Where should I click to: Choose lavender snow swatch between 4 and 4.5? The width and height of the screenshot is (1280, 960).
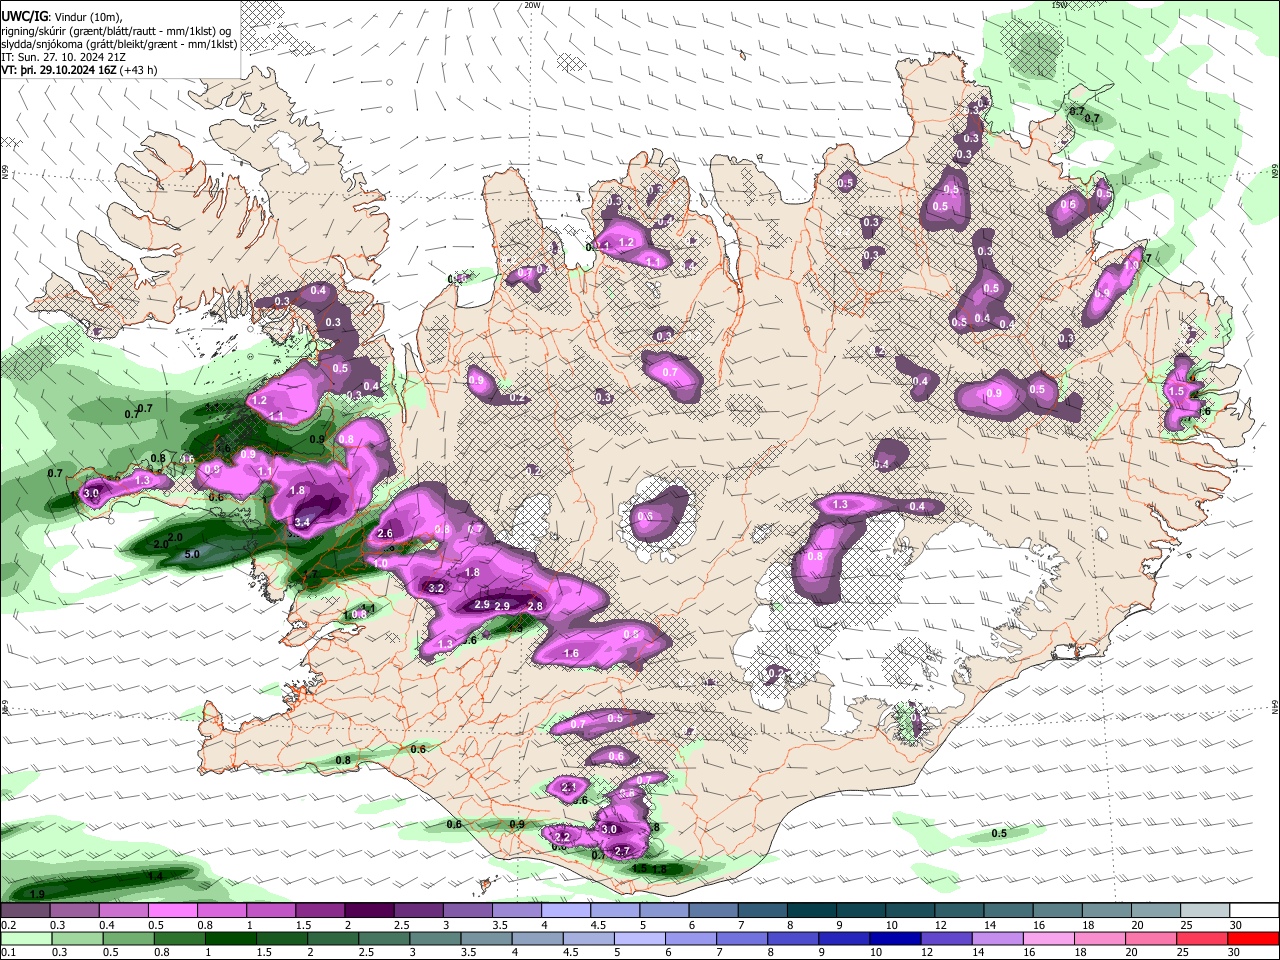click(x=566, y=911)
